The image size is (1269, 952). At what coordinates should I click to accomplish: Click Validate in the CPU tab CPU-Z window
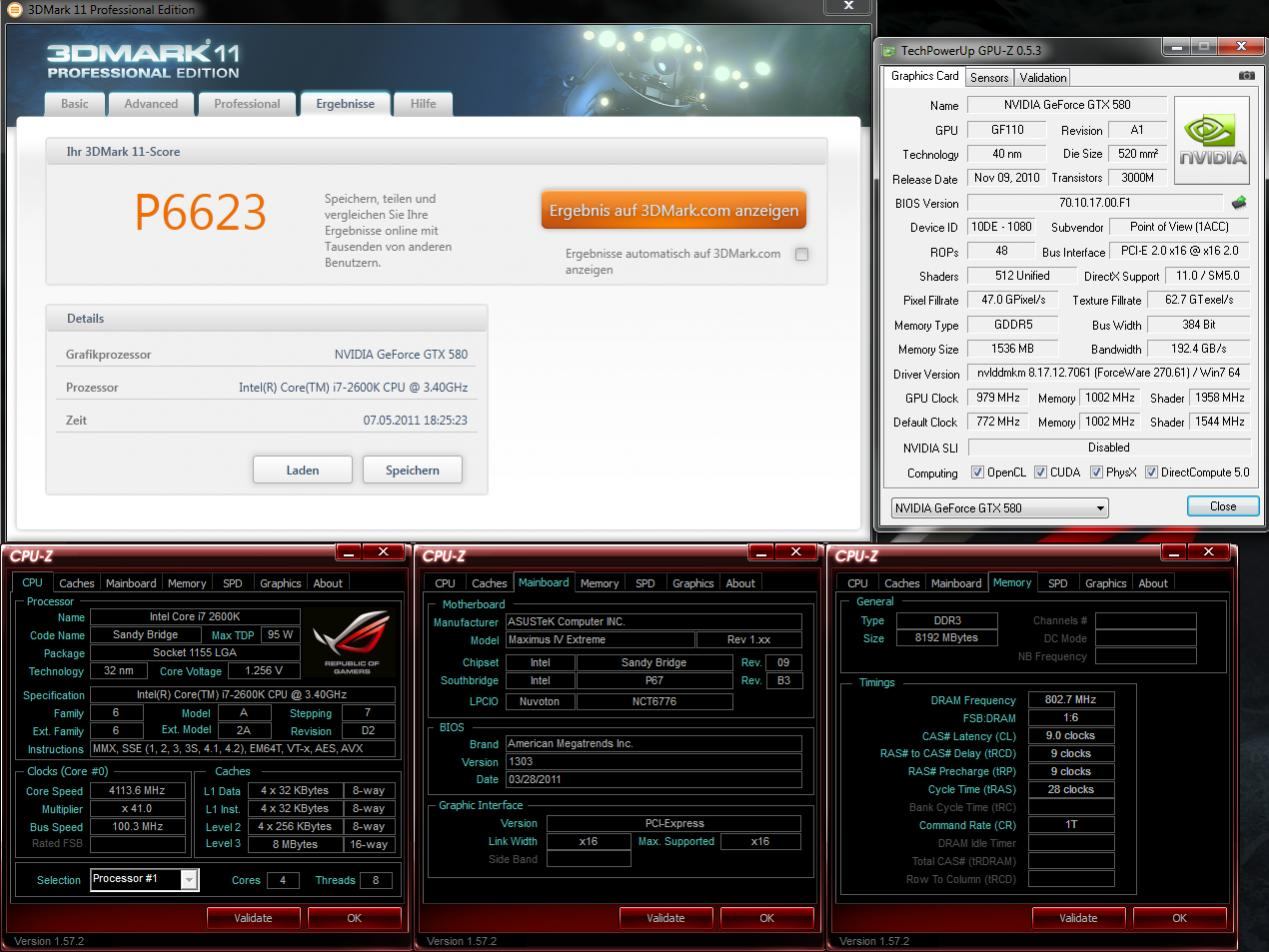click(253, 917)
